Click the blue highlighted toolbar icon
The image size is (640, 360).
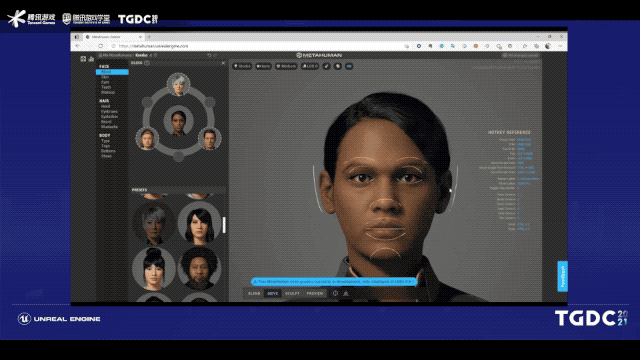349,66
